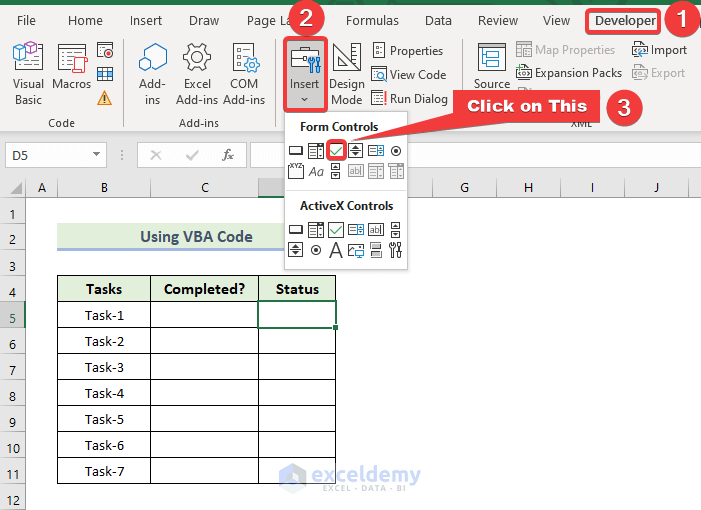This screenshot has width=701, height=510.
Task: Click Map Properties
Action: click(566, 50)
